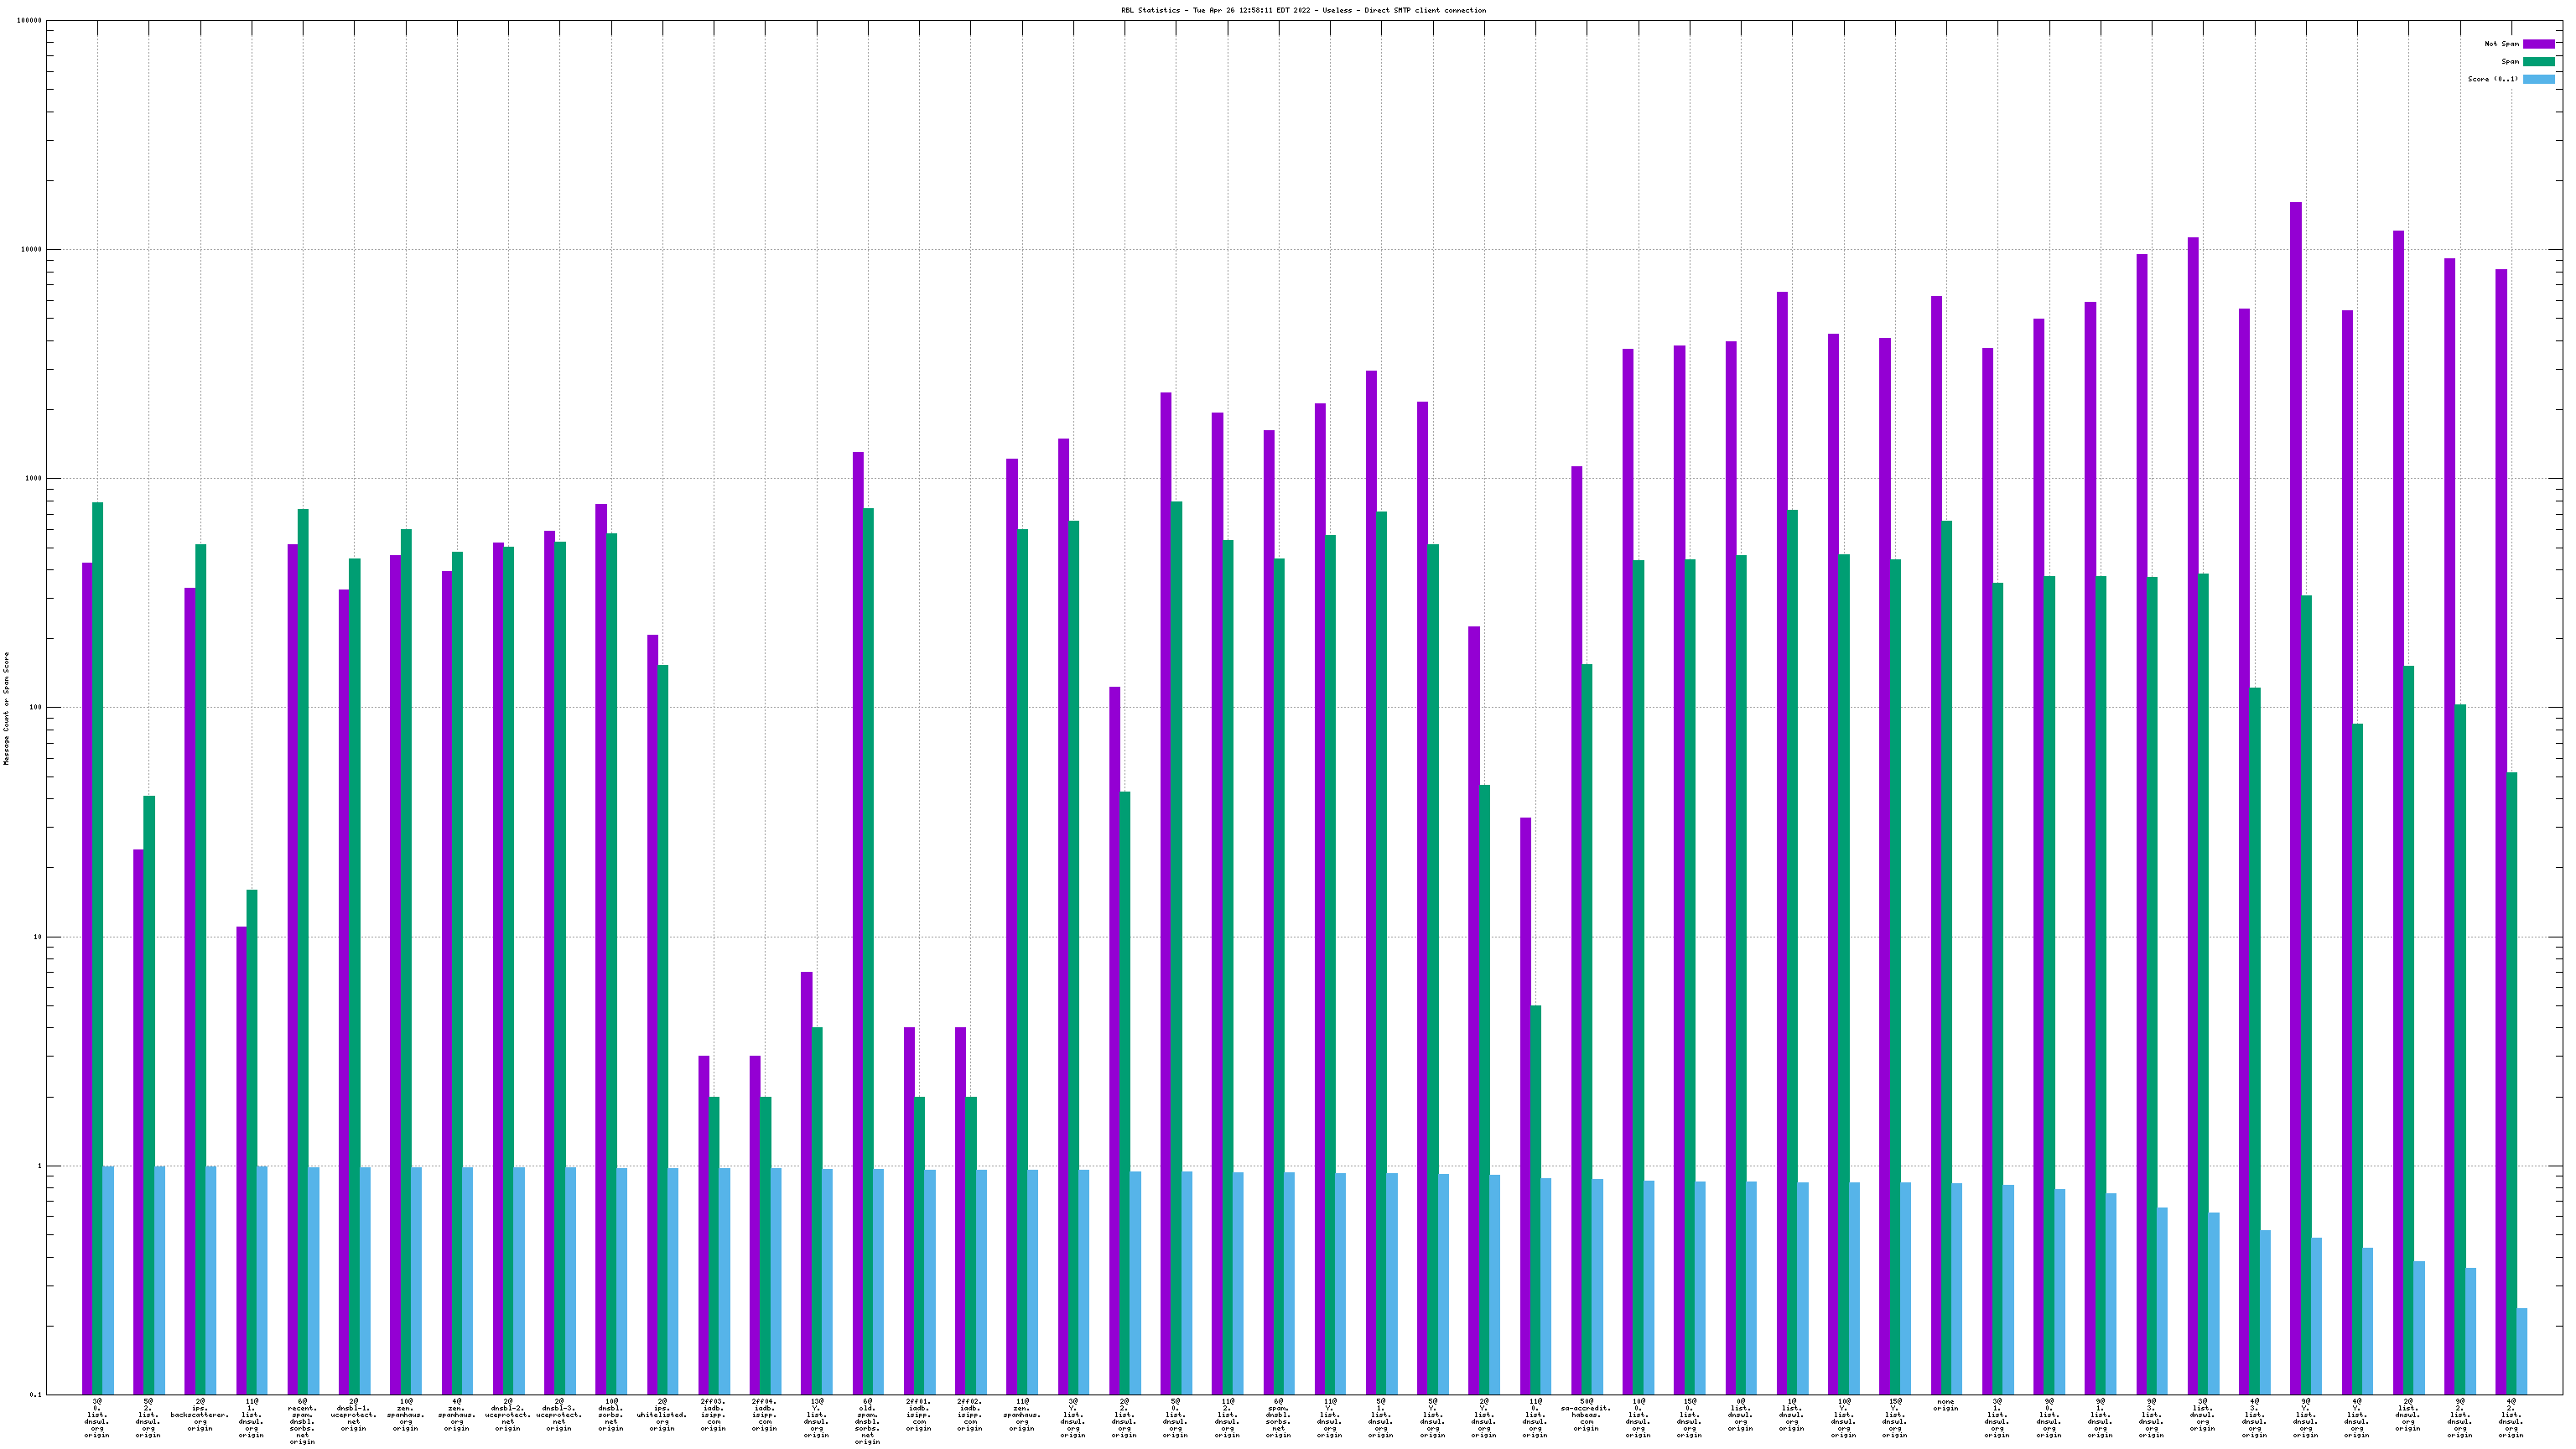Image resolution: width=2576 pixels, height=1449 pixels.
Task: Click the 10000 y-axis tick label
Action: 30,250
